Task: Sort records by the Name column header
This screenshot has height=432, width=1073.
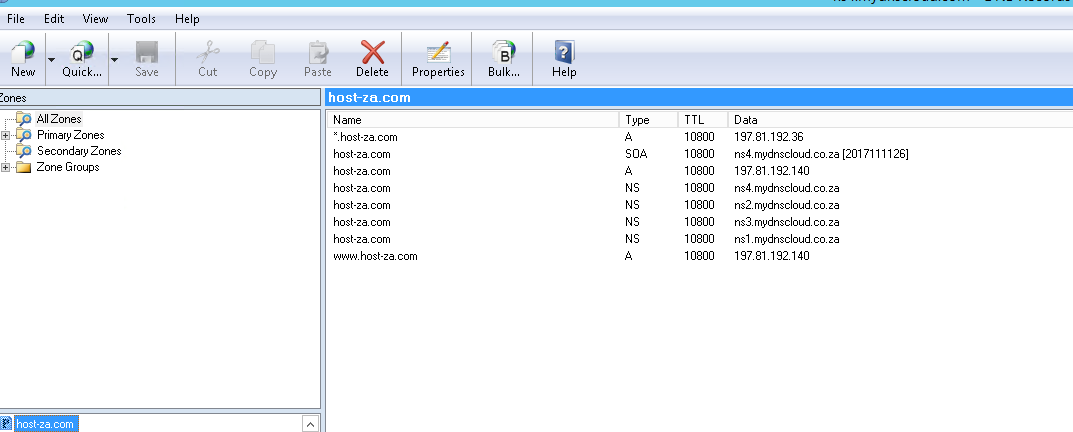Action: pyautogui.click(x=473, y=120)
